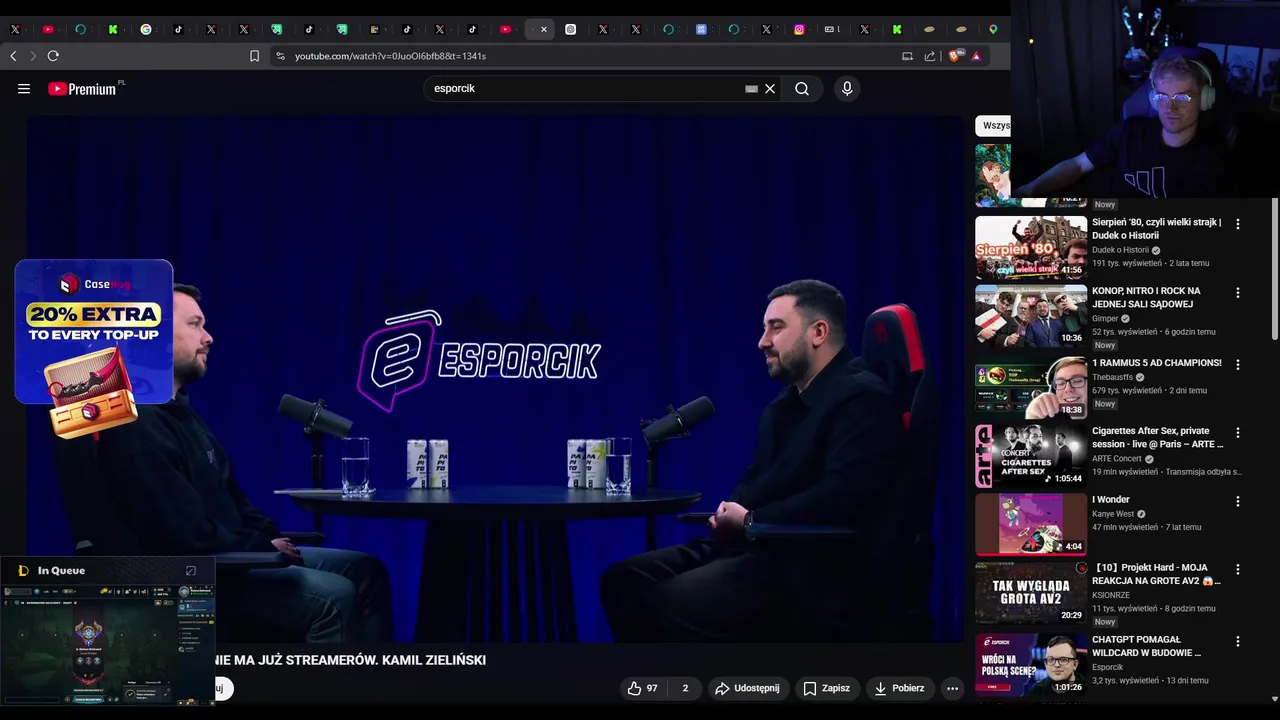Open the YouTube hamburger guide menu
Viewport: 1280px width, 720px height.
(24, 89)
